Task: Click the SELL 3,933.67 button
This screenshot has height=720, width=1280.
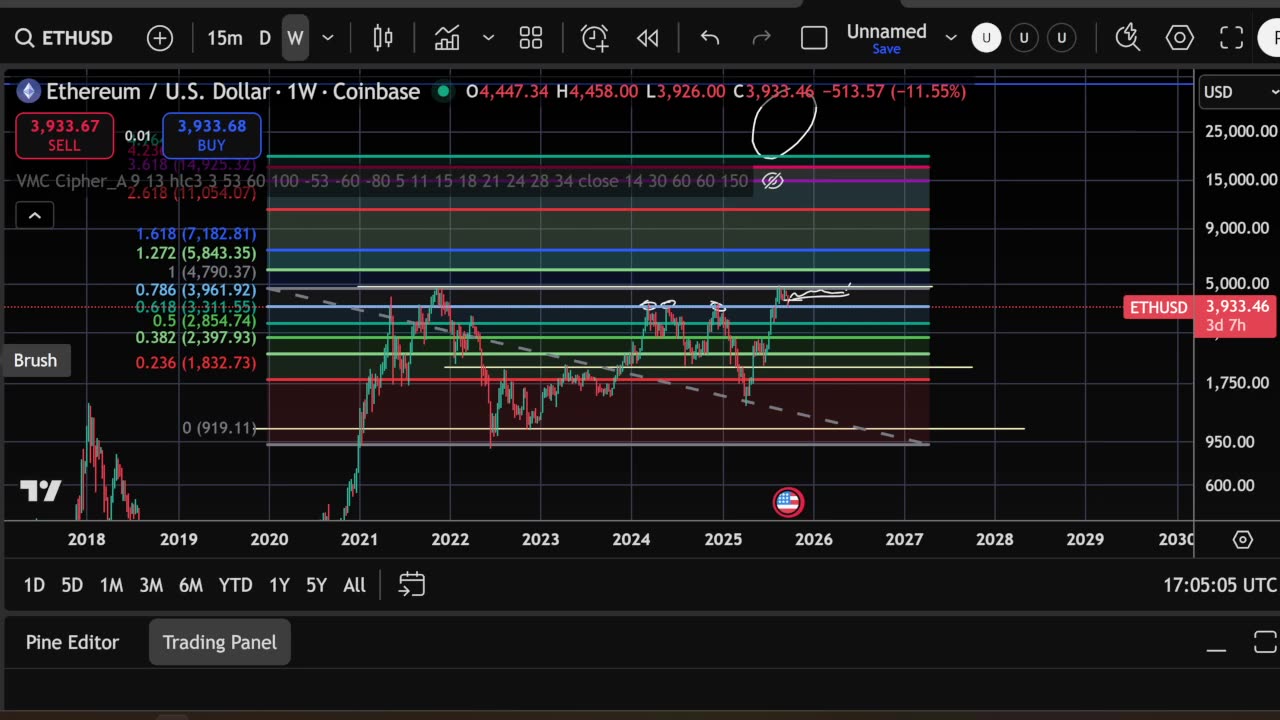Action: [x=64, y=135]
